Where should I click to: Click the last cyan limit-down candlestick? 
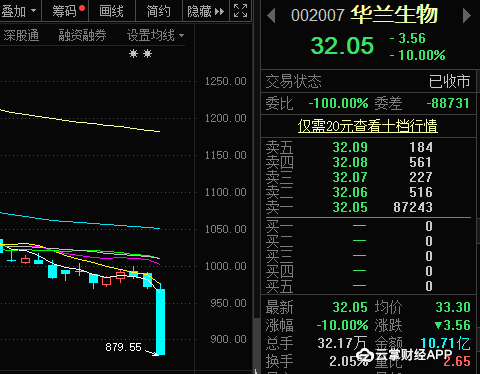160,322
